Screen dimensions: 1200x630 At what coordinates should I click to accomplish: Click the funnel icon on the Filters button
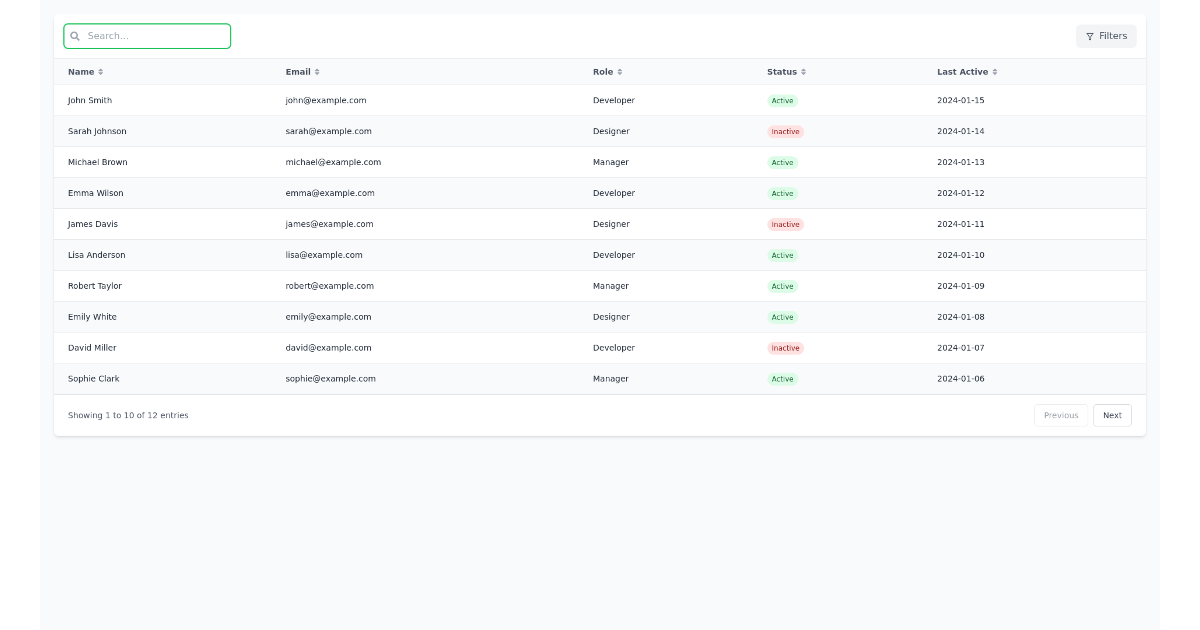1089,36
